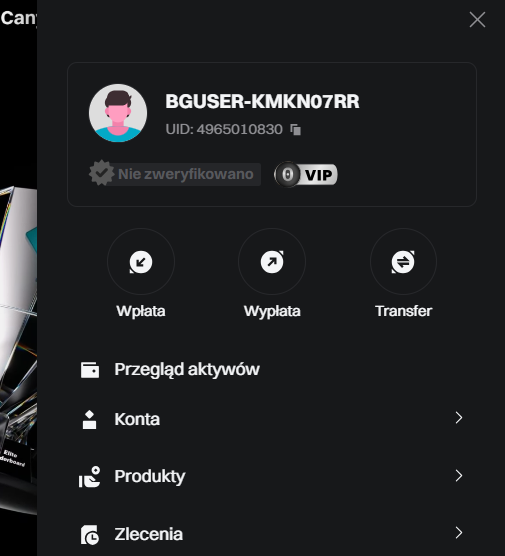
Task: Click the Nie zweryfikowano status label
Action: pyautogui.click(x=185, y=174)
